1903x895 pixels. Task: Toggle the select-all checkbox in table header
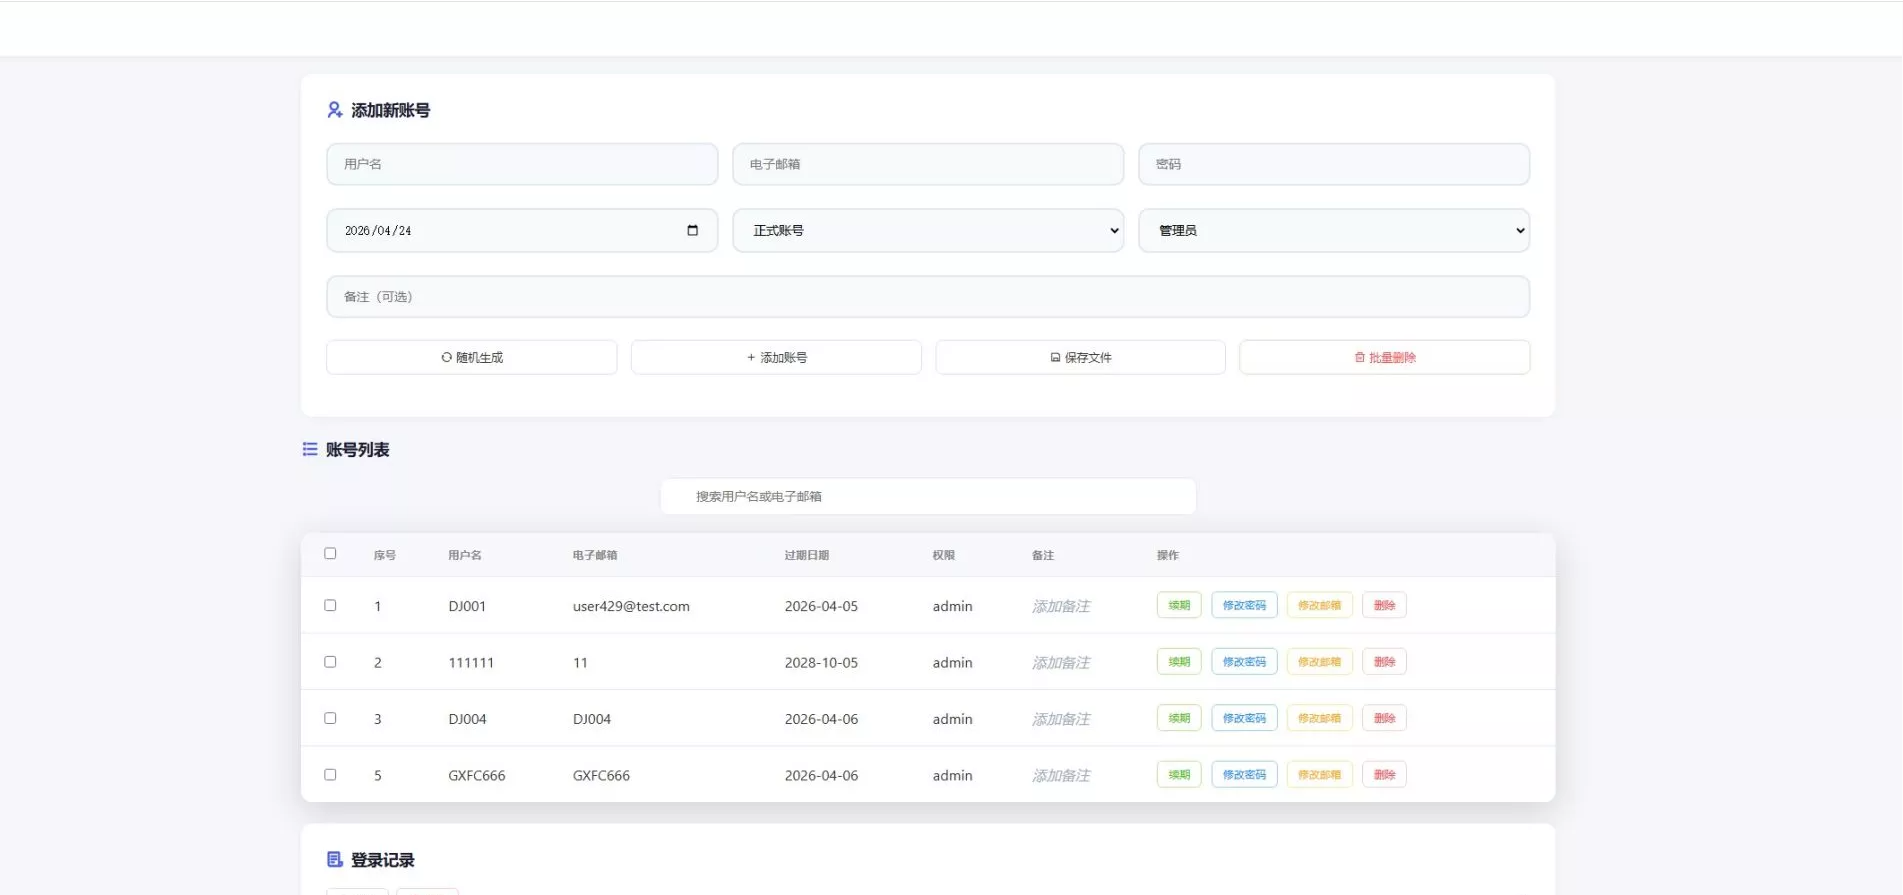click(x=330, y=553)
